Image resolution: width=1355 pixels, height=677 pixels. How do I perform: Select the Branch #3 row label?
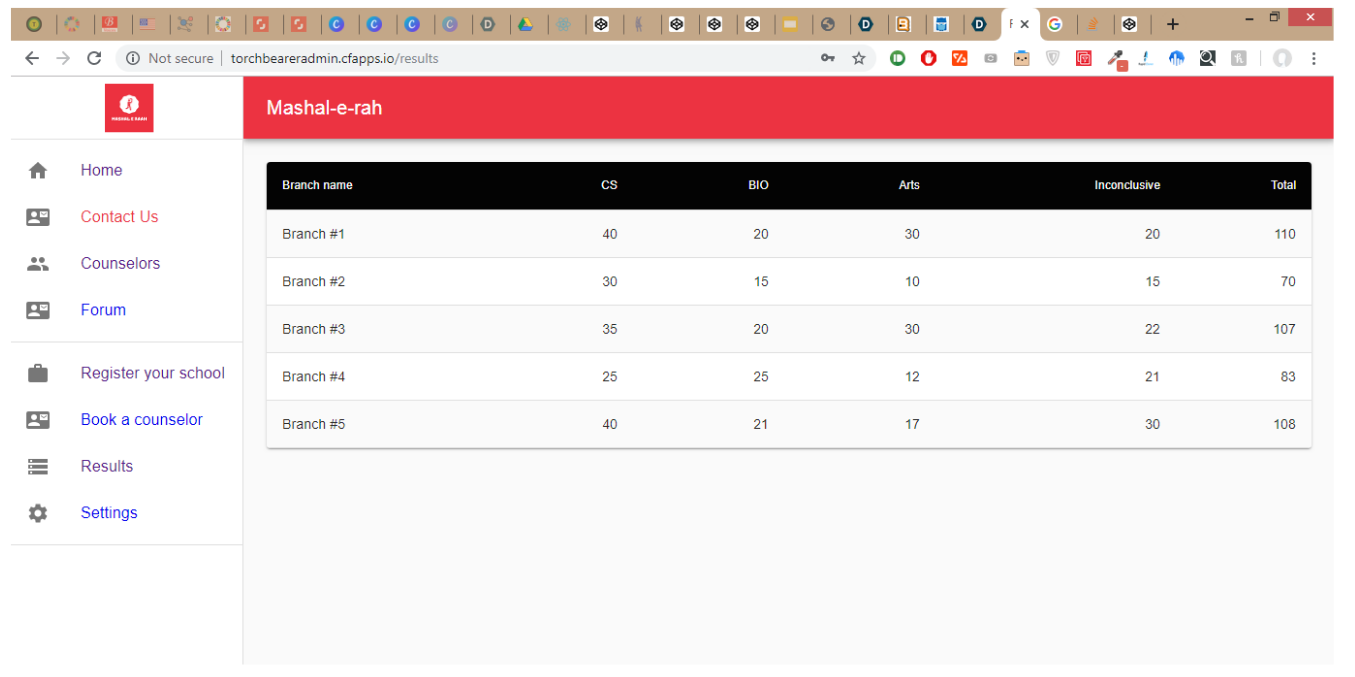[x=313, y=329]
